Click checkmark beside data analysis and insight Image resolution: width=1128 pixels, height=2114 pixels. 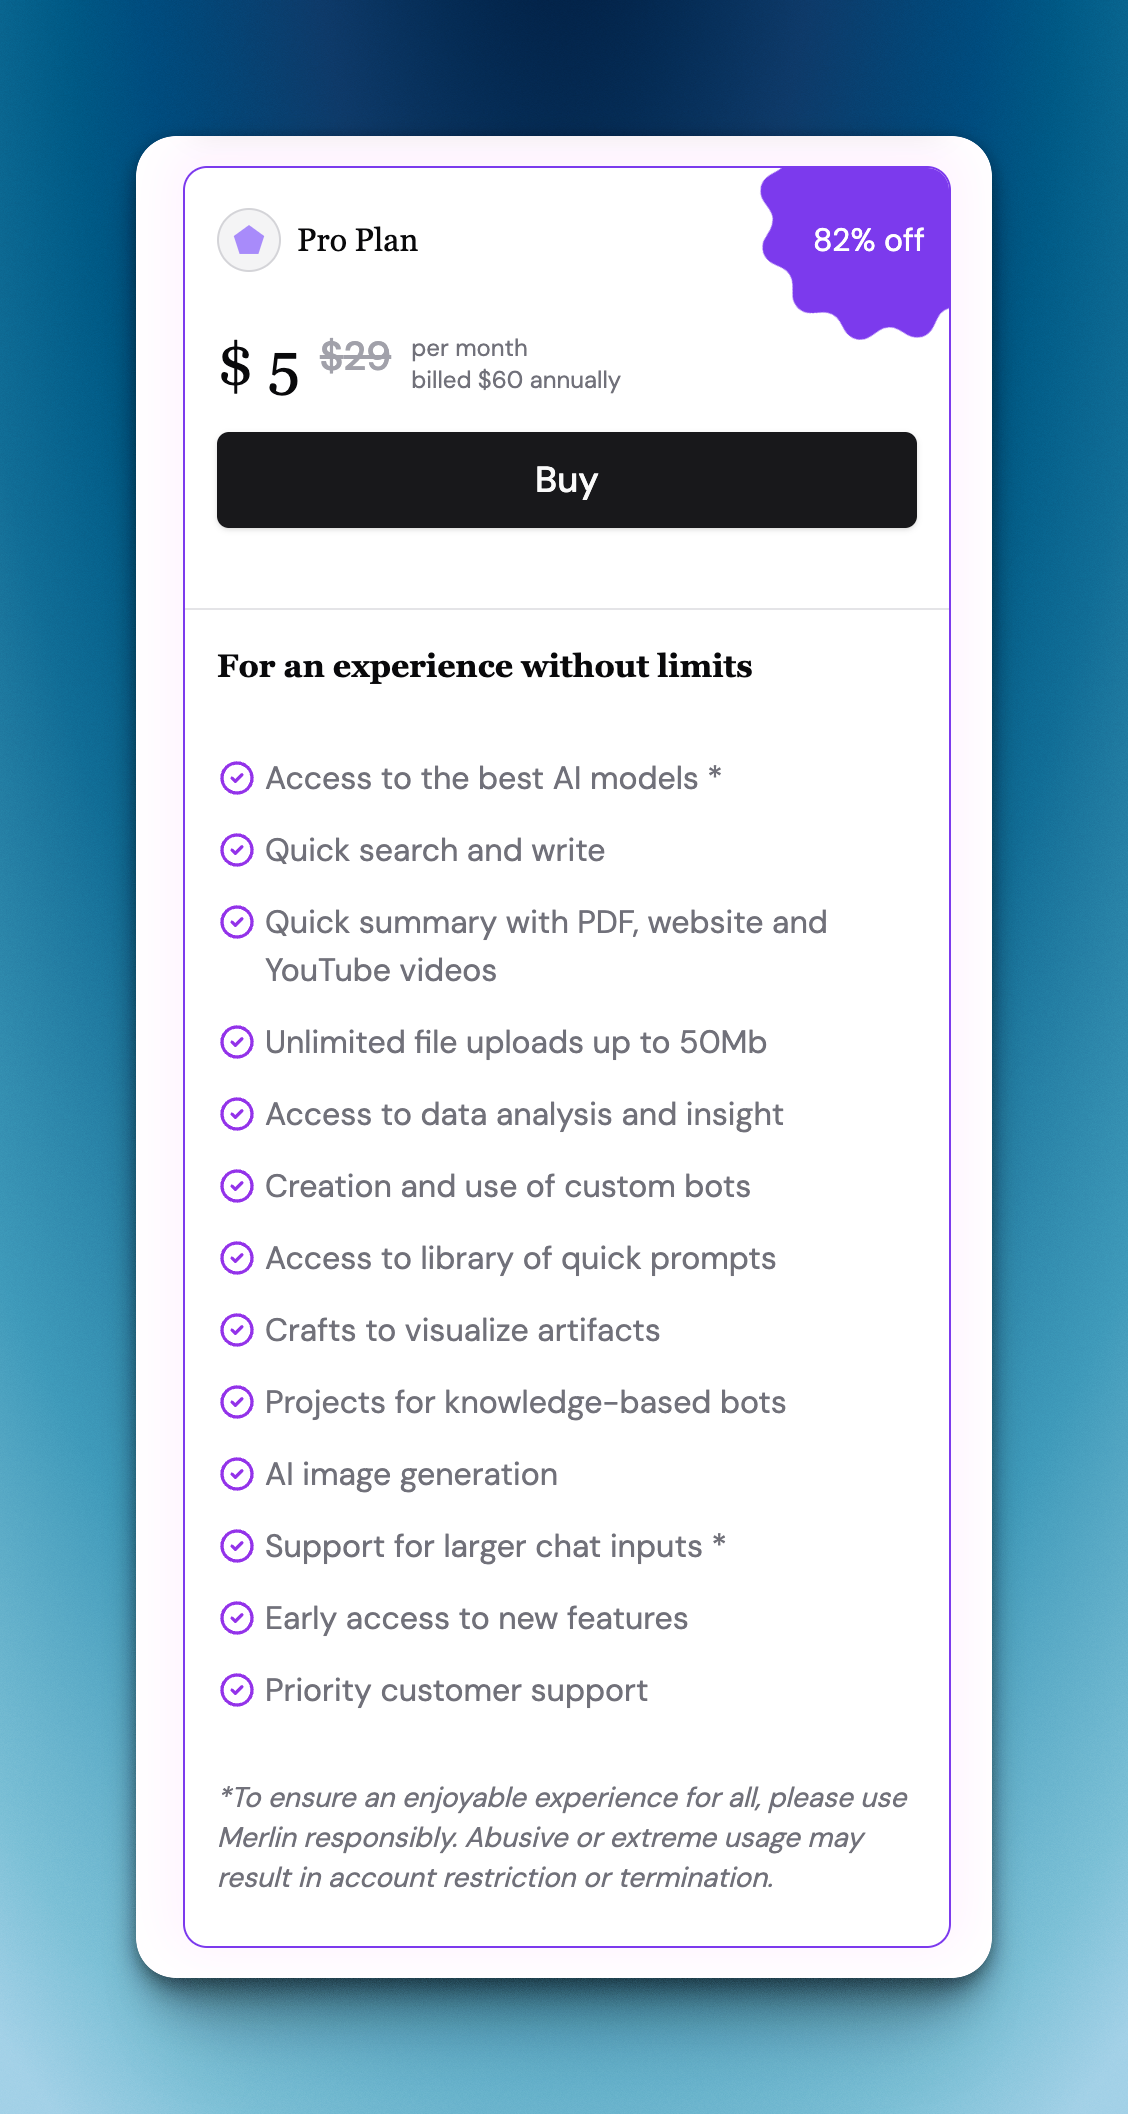tap(237, 1114)
